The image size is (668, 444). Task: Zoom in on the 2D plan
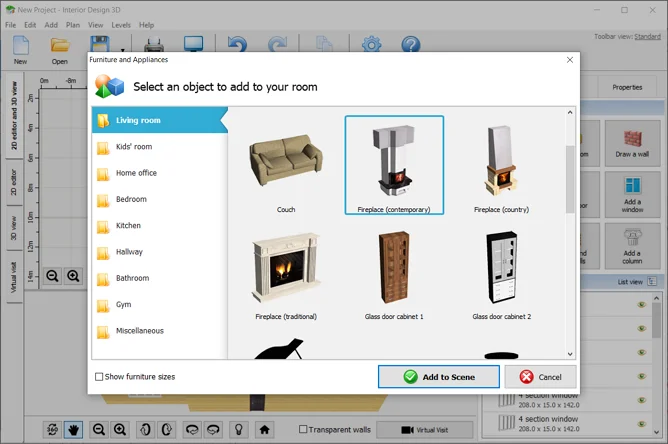(x=73, y=276)
